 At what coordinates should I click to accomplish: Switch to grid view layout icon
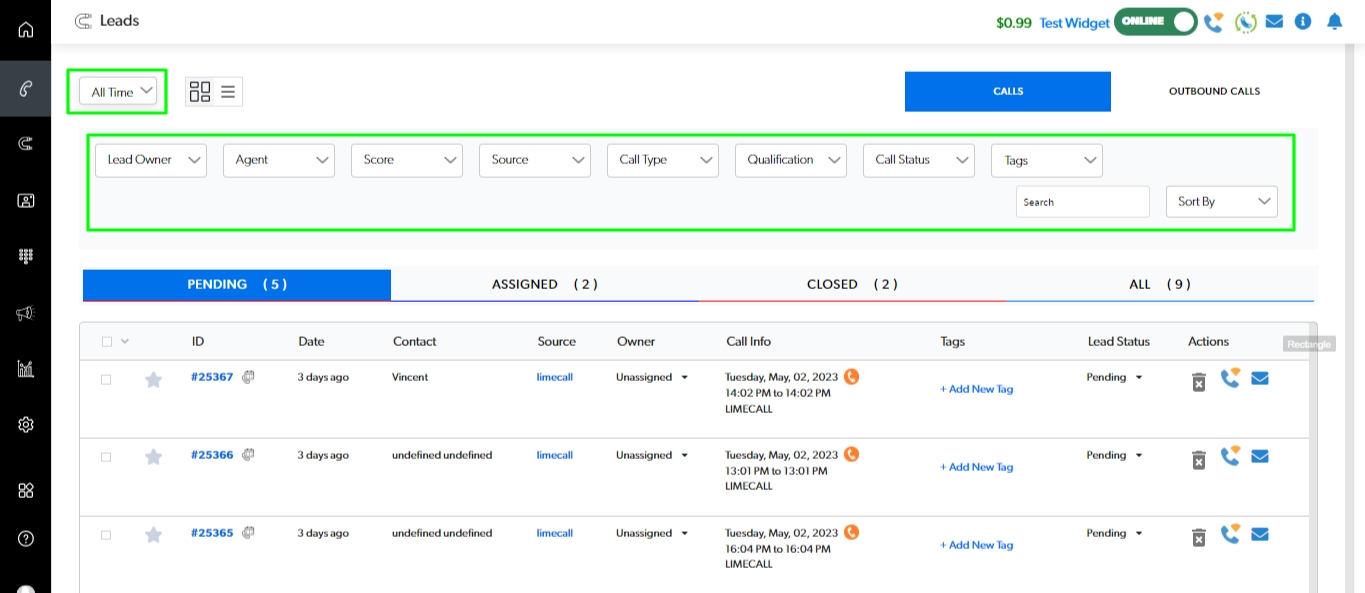[x=200, y=92]
